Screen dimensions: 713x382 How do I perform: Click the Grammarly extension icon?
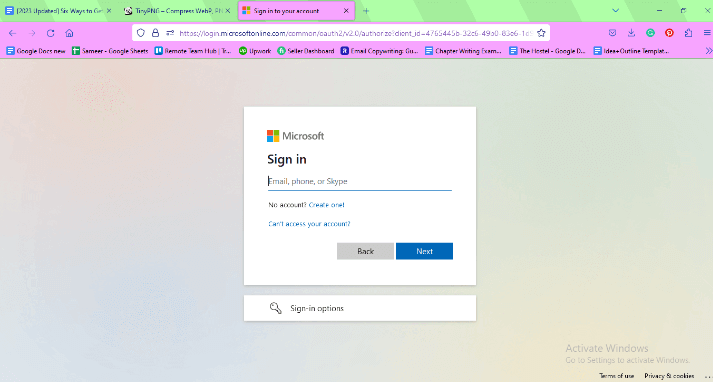[x=650, y=33]
